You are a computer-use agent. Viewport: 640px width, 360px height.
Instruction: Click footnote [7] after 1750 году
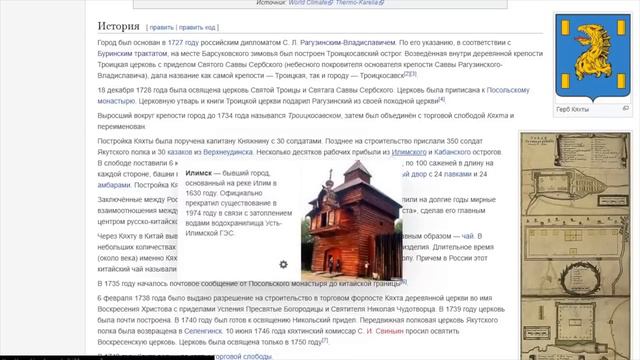(324, 340)
